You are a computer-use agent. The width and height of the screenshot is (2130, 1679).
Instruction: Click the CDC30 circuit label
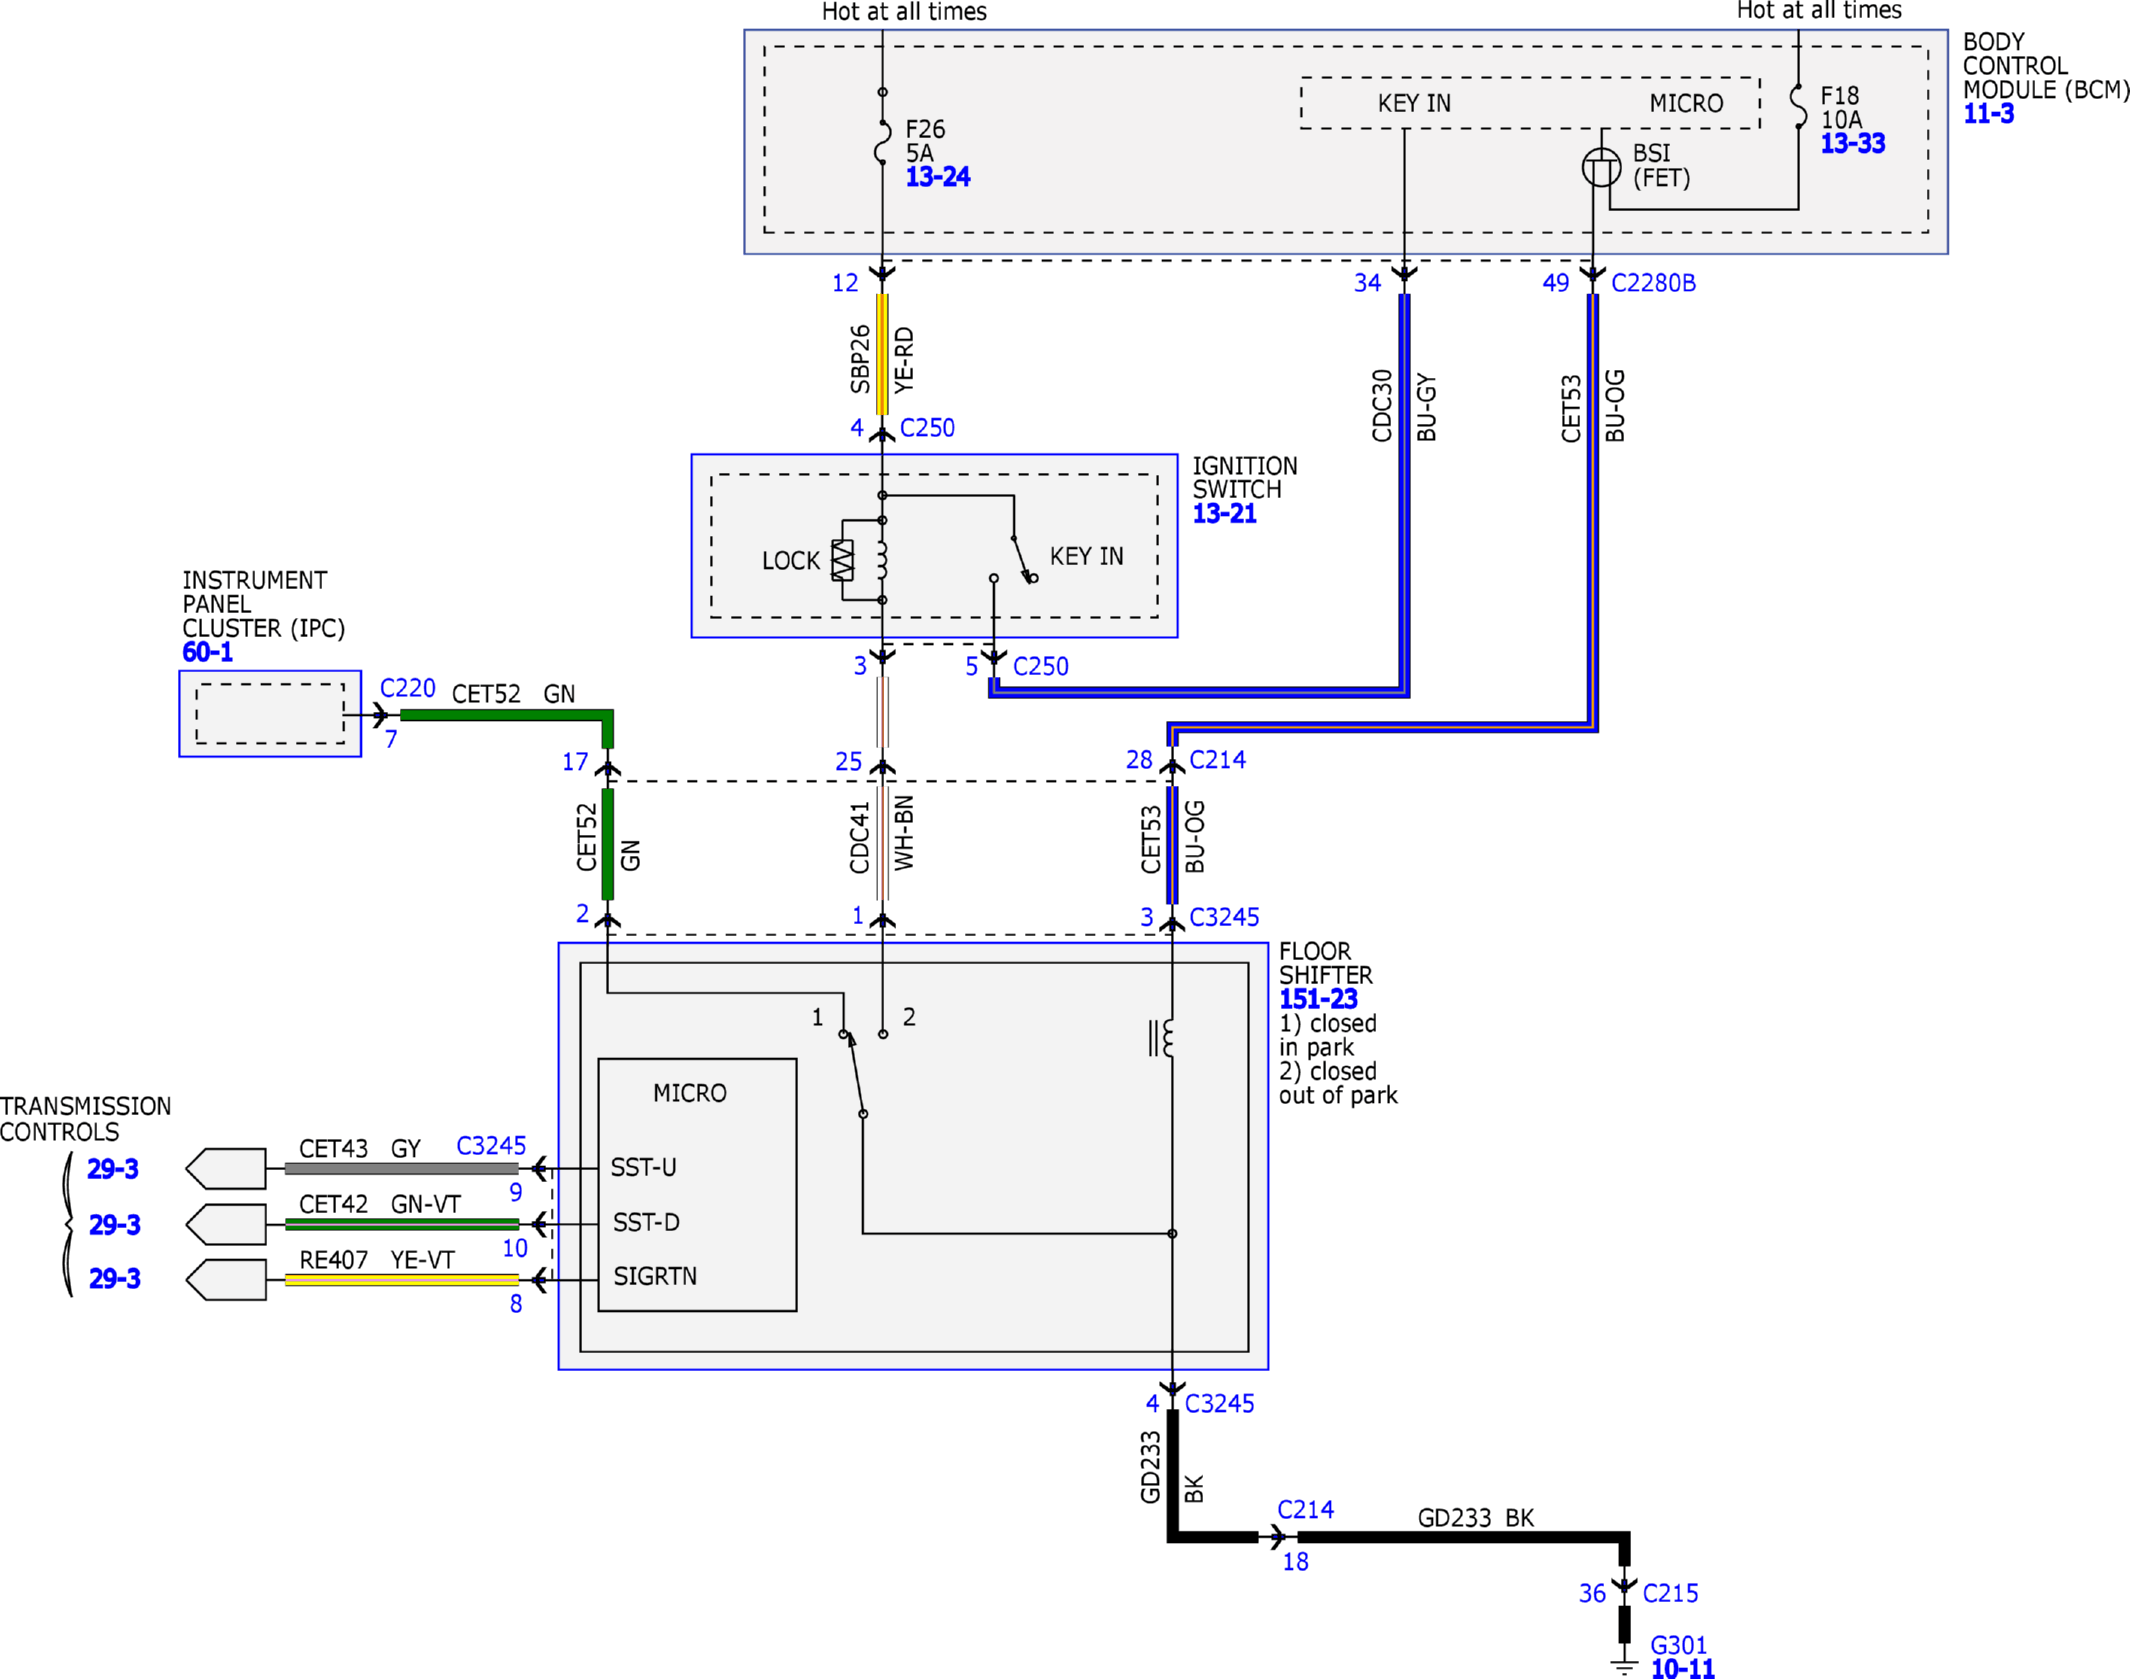[1382, 406]
